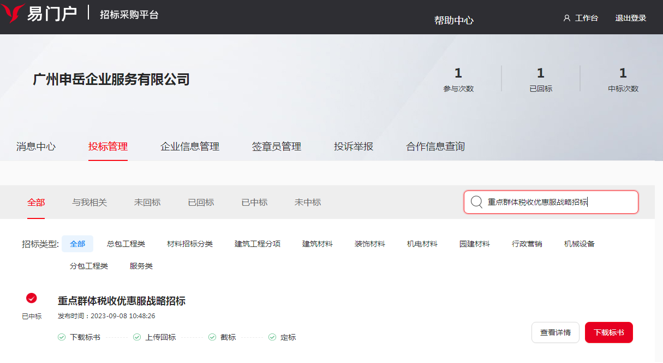Image resolution: width=663 pixels, height=363 pixels.
Task: Select 装饰材料 bid type
Action: 370,244
